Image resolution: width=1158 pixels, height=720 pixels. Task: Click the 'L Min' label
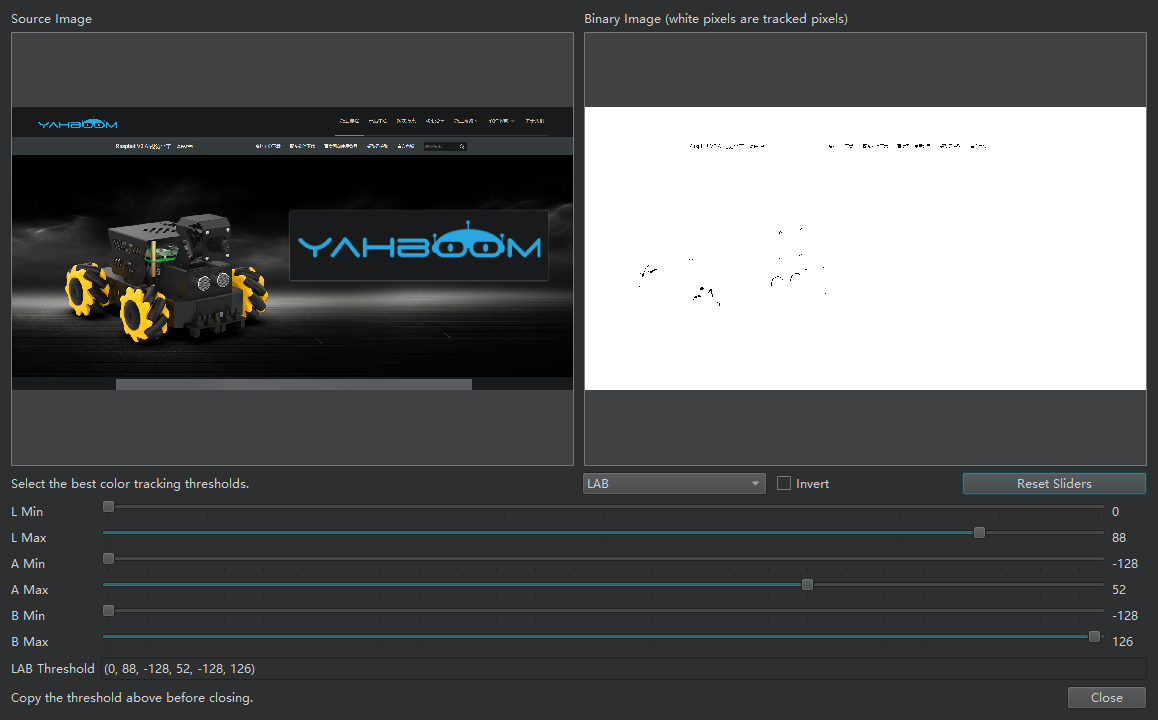[x=27, y=512]
